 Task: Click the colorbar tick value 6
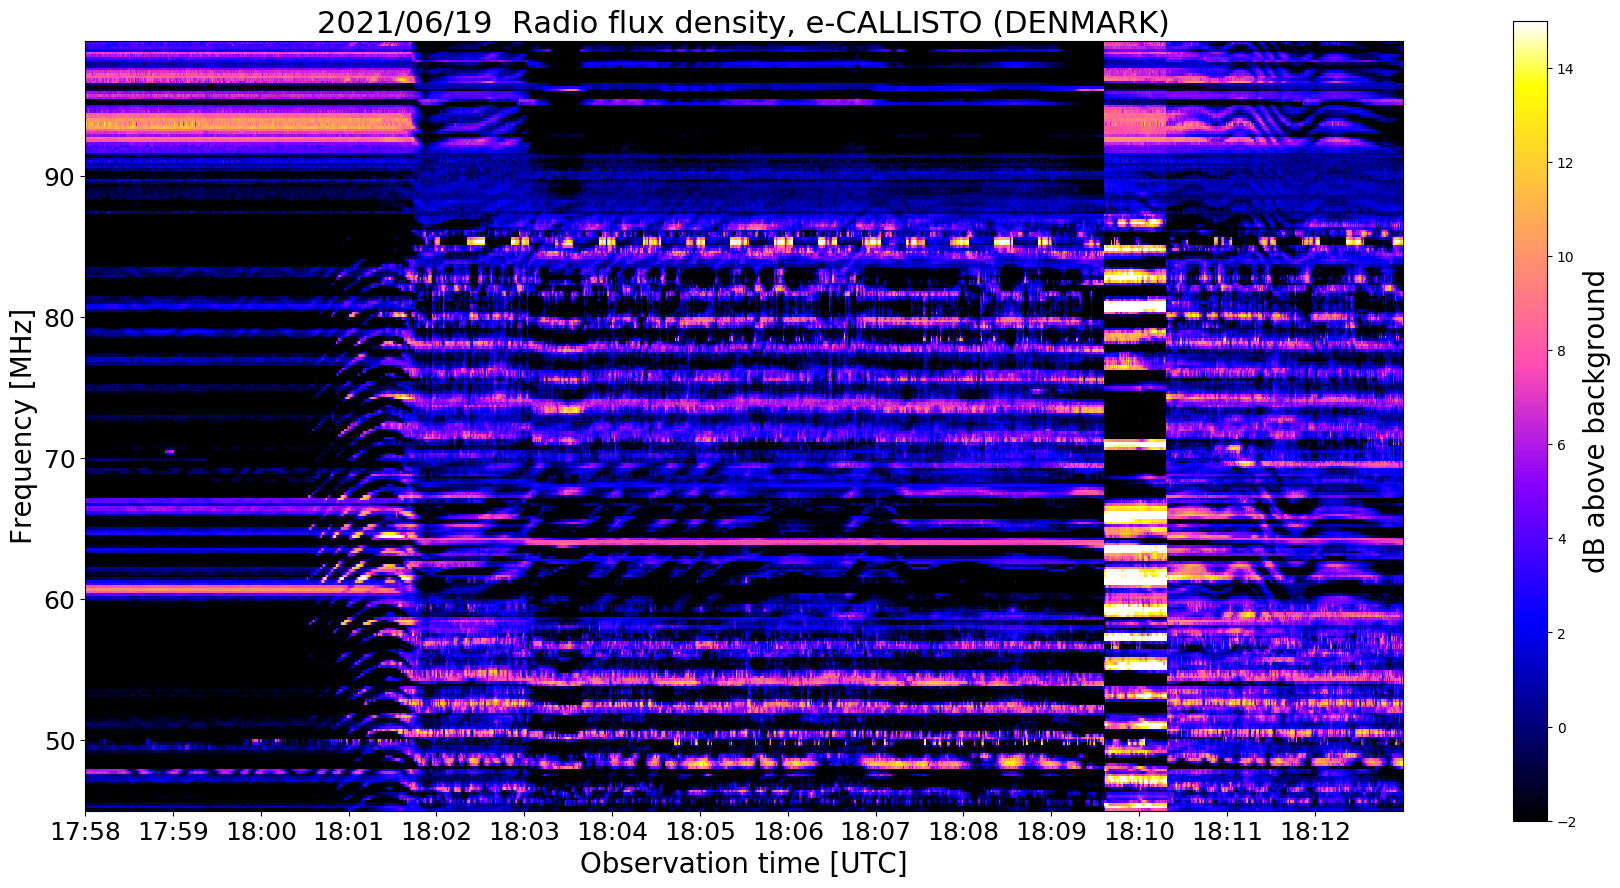1560,445
